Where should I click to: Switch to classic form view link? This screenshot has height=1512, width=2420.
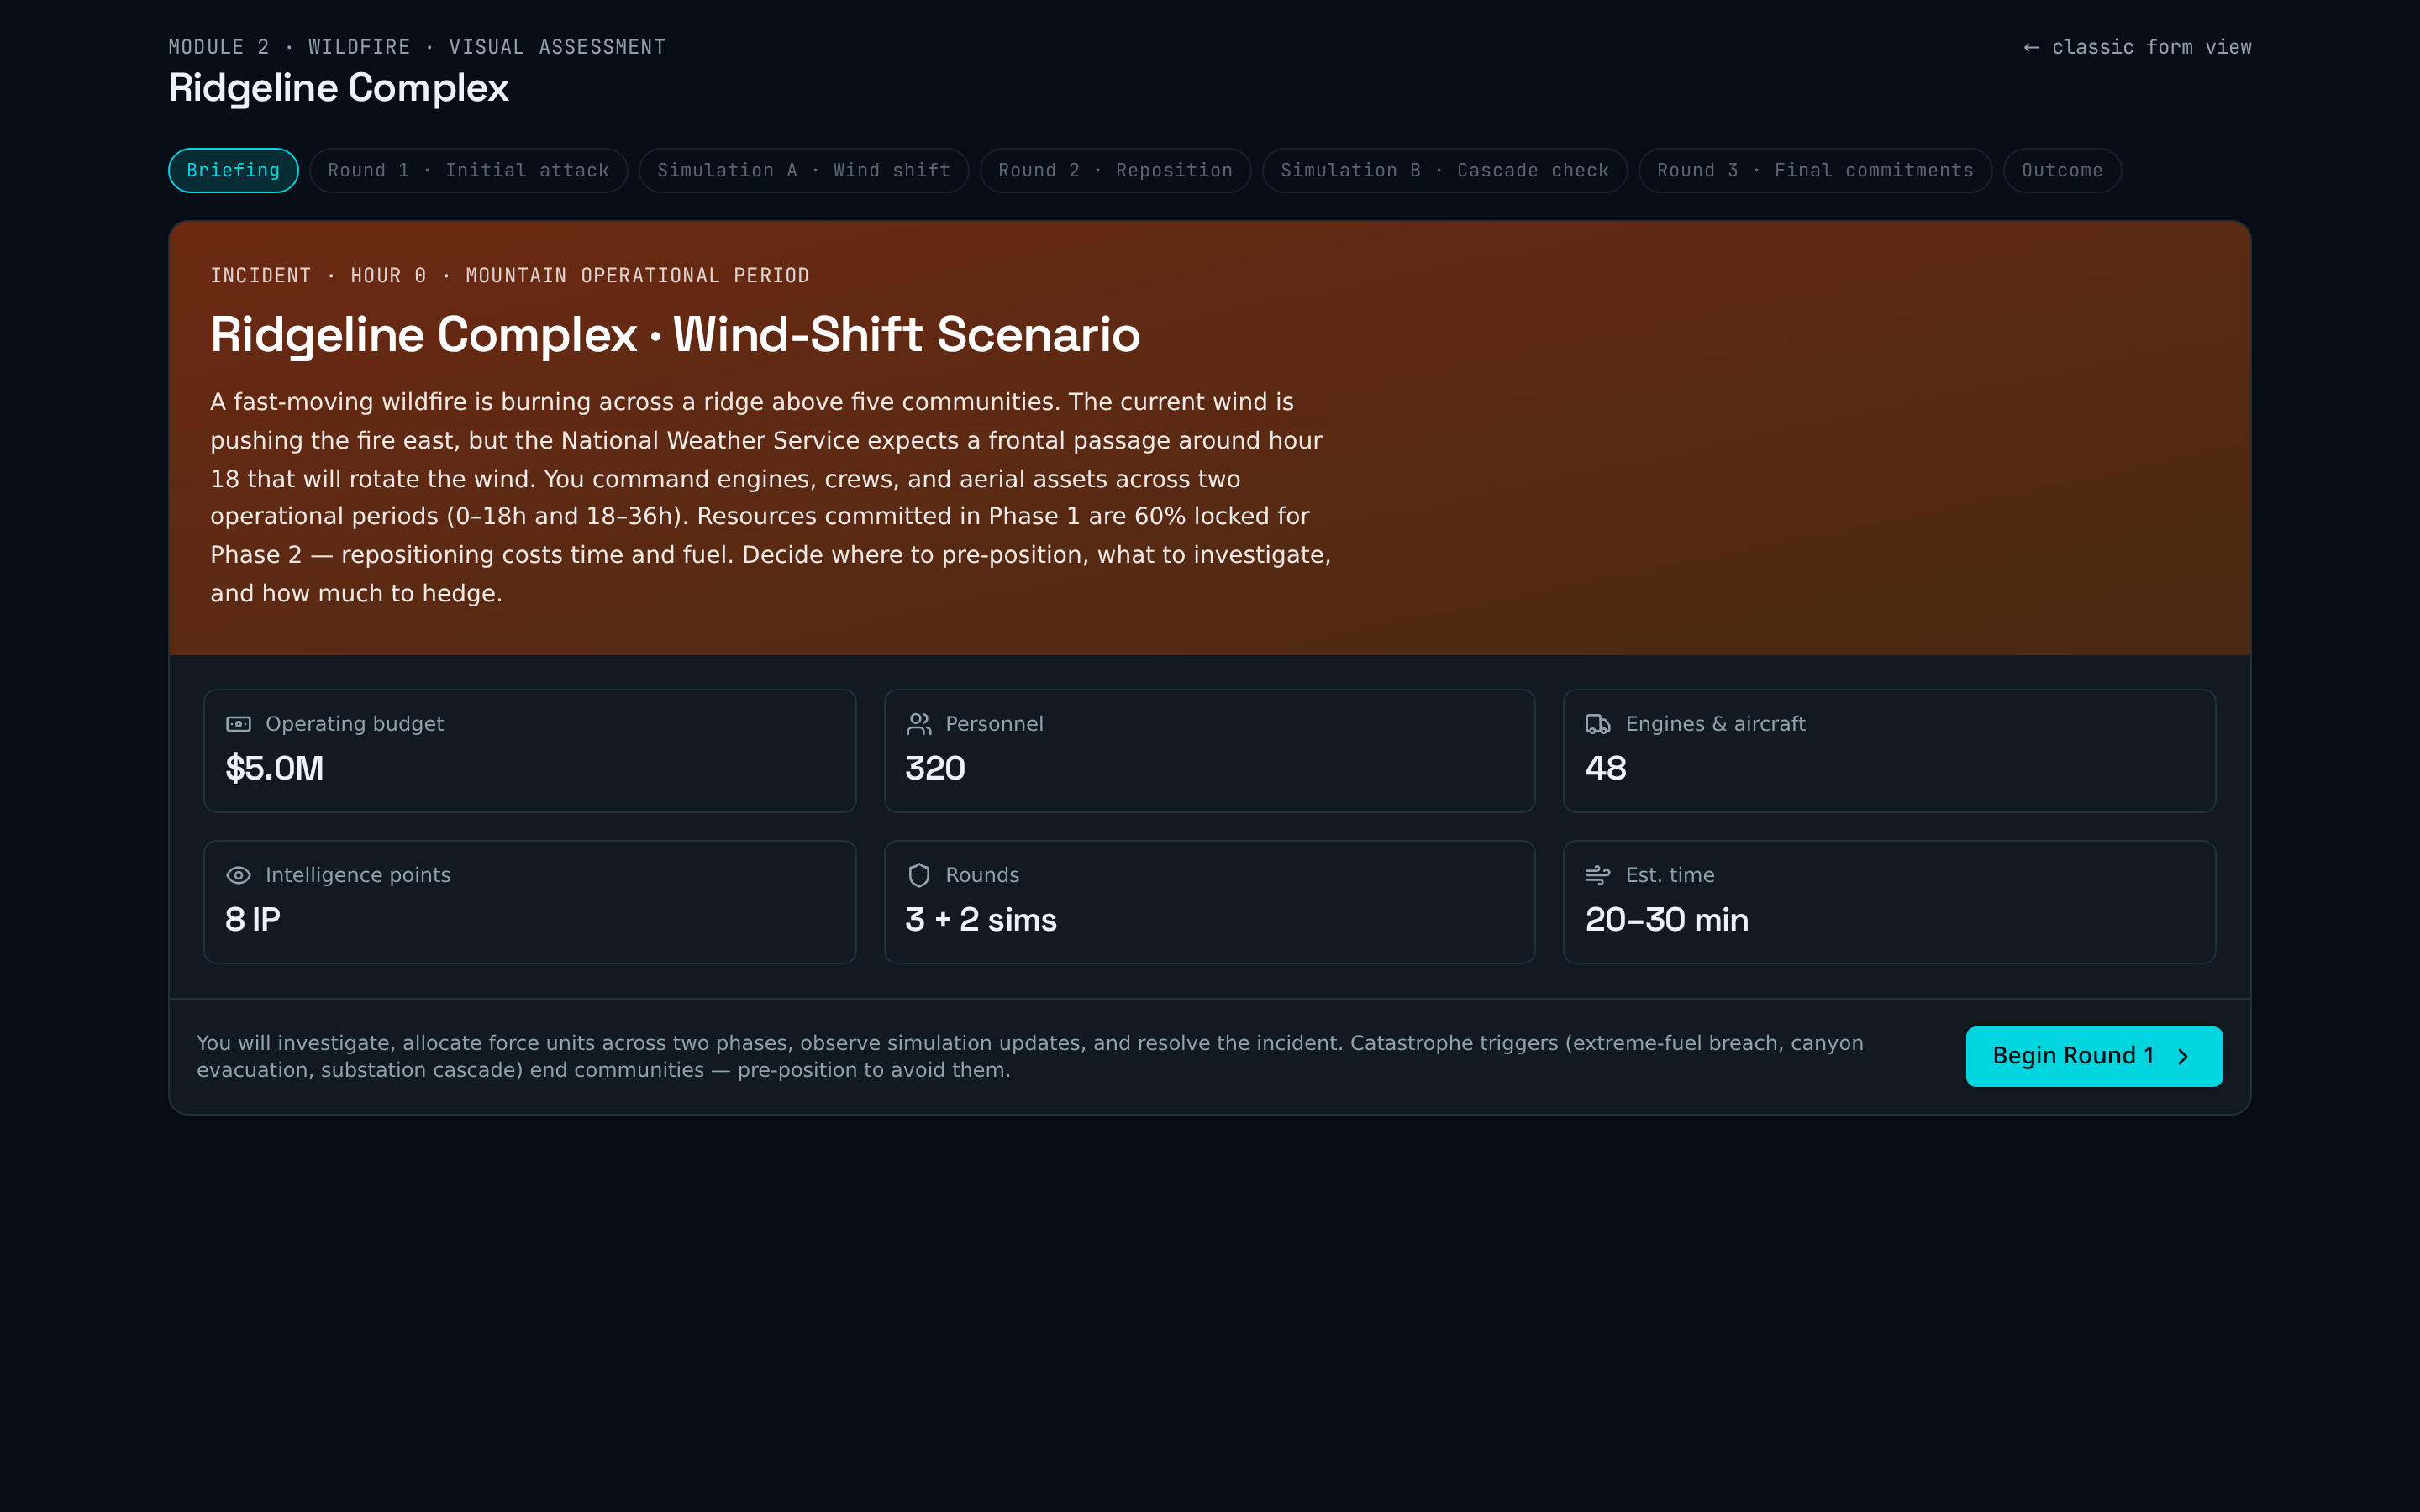click(2137, 47)
